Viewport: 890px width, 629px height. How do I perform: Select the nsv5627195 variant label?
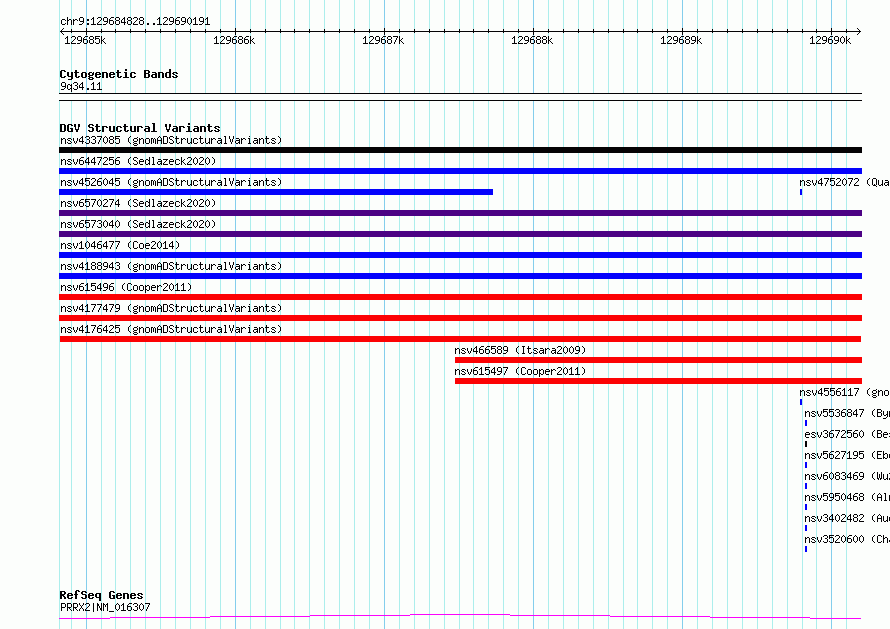(x=847, y=455)
